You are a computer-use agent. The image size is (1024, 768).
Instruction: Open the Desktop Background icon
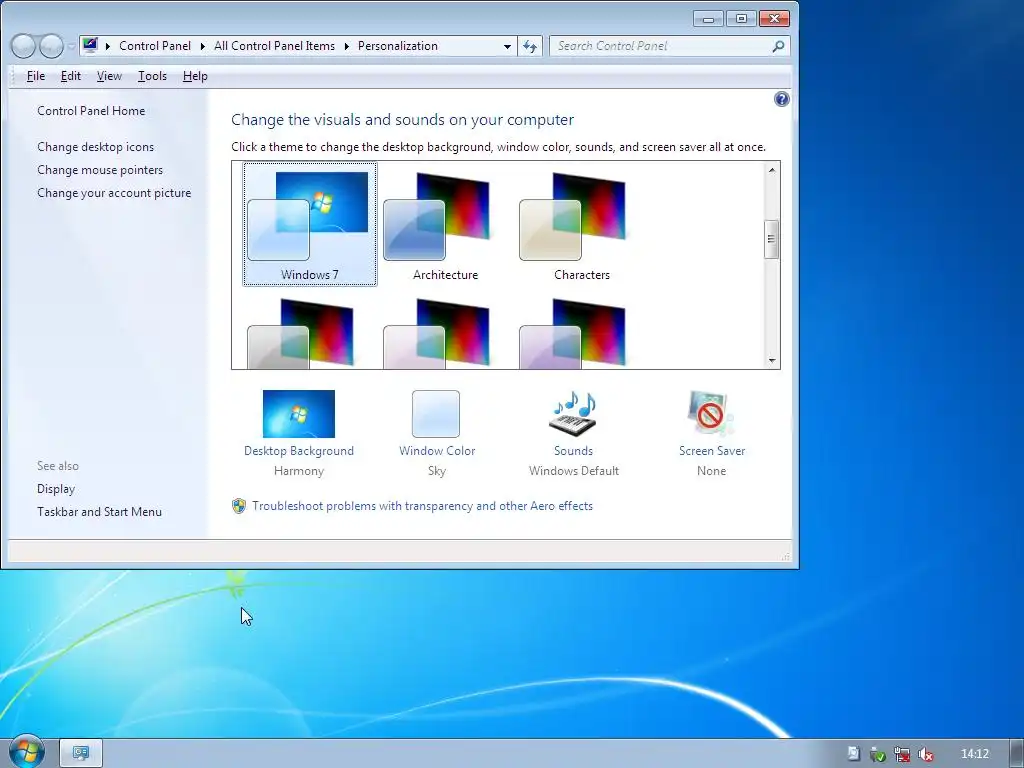coord(298,414)
